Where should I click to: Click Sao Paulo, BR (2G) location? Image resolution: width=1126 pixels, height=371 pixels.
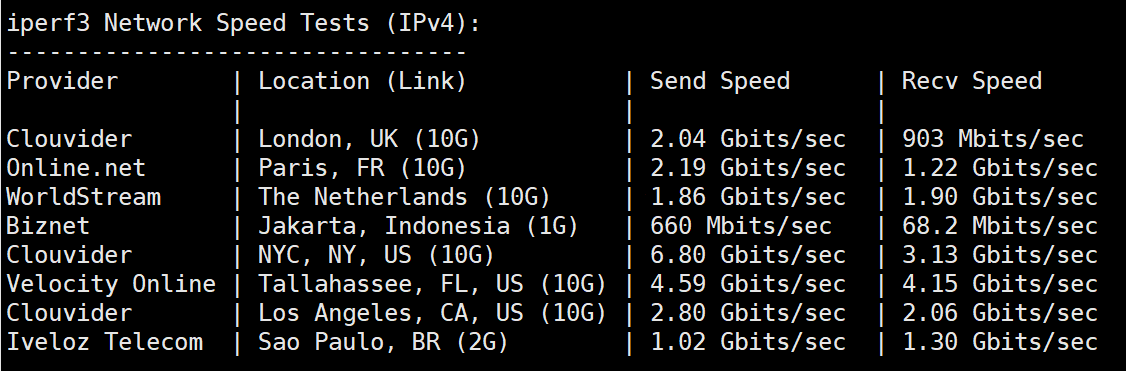pyautogui.click(x=383, y=342)
